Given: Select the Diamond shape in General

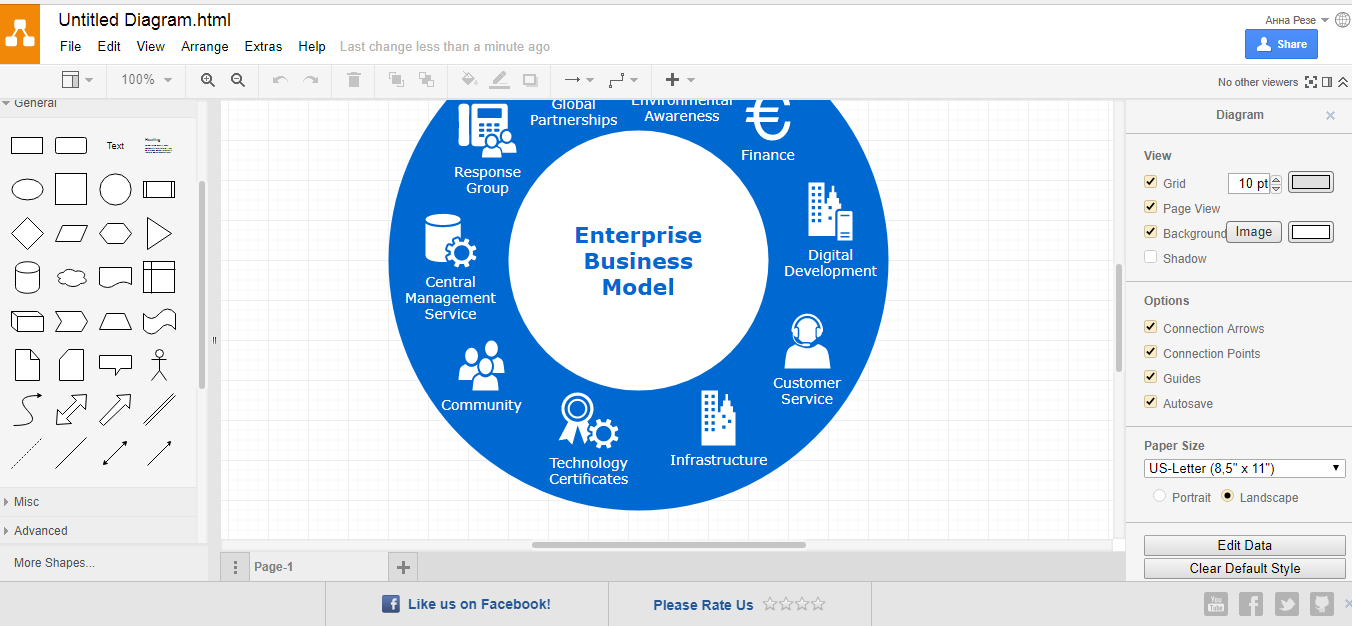Looking at the screenshot, I should [27, 234].
